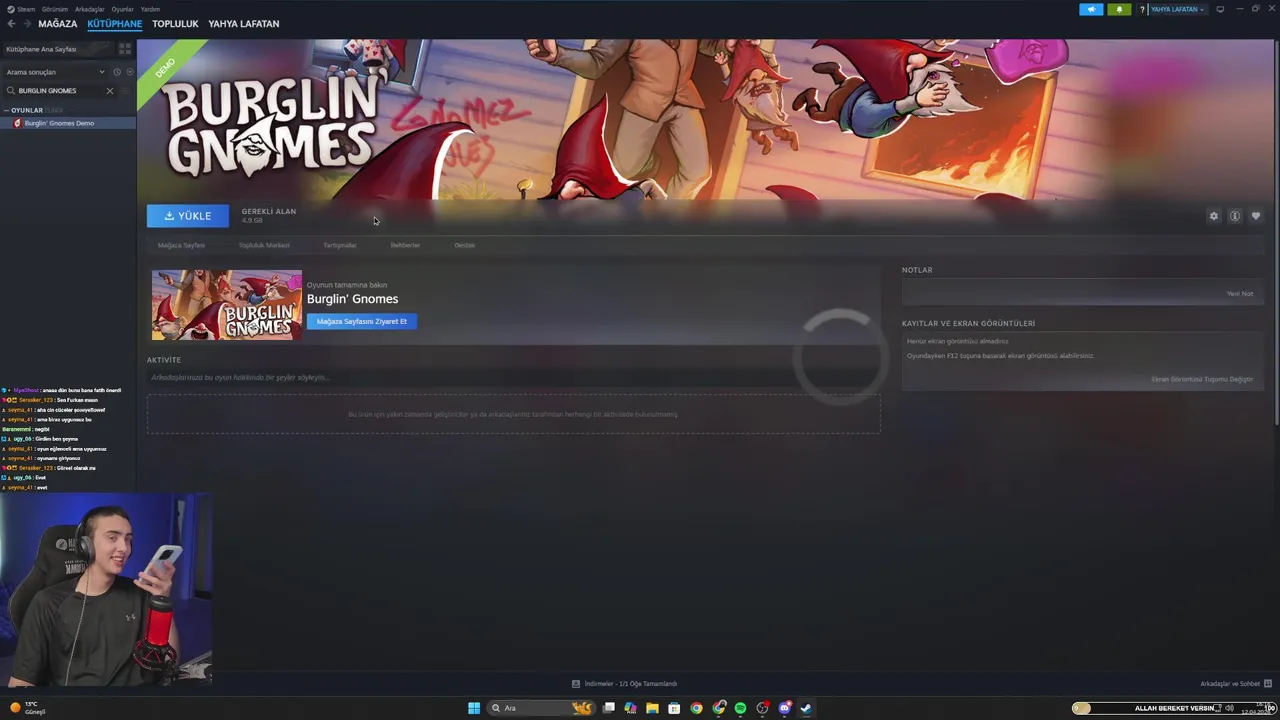
Task: Open the Görünüm menu
Action: pyautogui.click(x=55, y=9)
